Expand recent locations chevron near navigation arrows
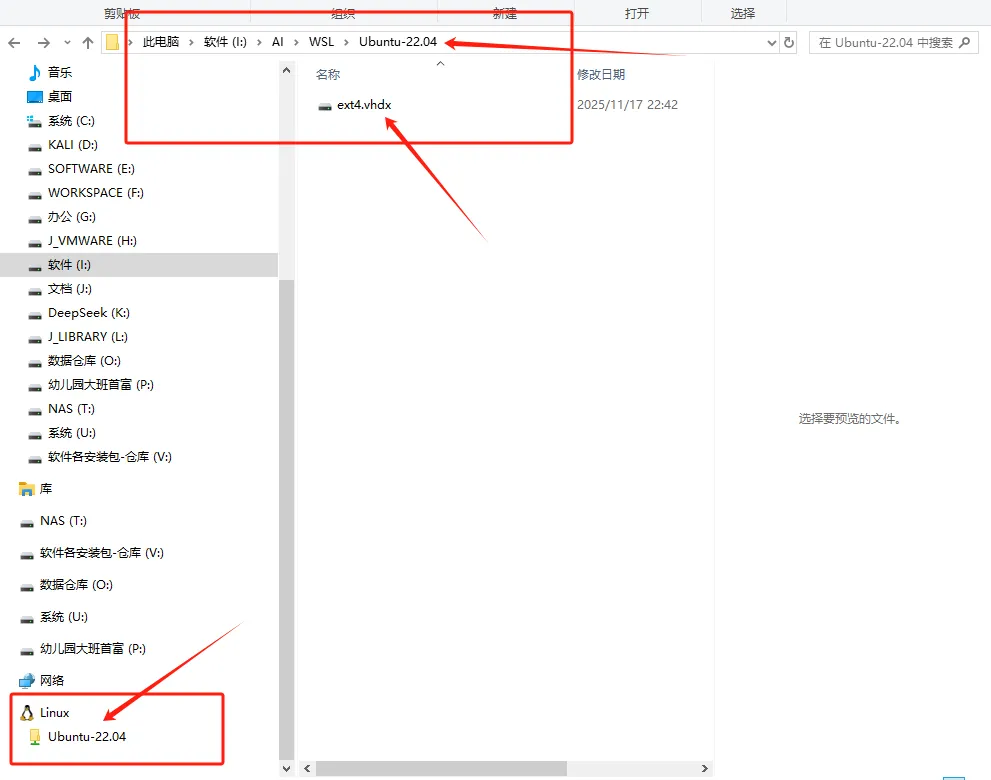The height and width of the screenshot is (780, 991). (x=65, y=42)
